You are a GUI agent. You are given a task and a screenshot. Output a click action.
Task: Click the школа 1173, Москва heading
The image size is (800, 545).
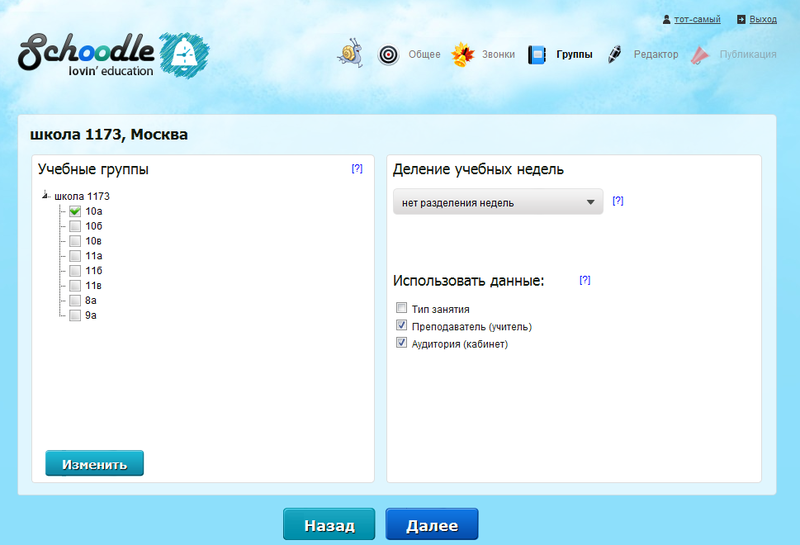[109, 134]
